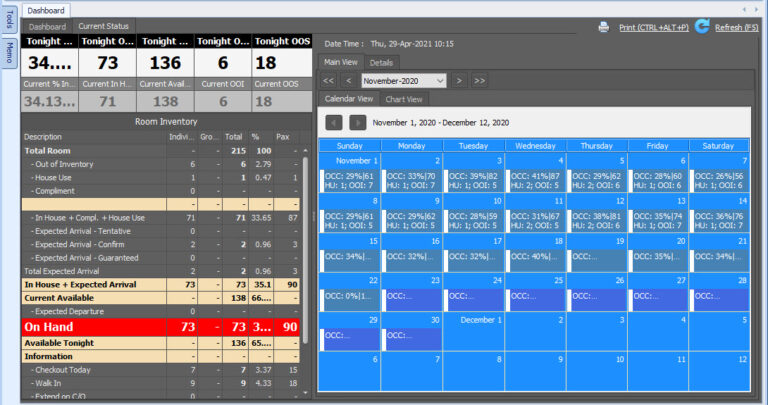The height and width of the screenshot is (405, 768).
Task: Select the red On Hand row
Action: click(x=160, y=327)
